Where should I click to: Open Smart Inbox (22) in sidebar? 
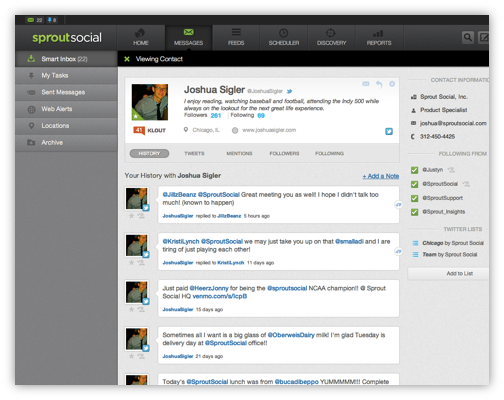tap(66, 59)
